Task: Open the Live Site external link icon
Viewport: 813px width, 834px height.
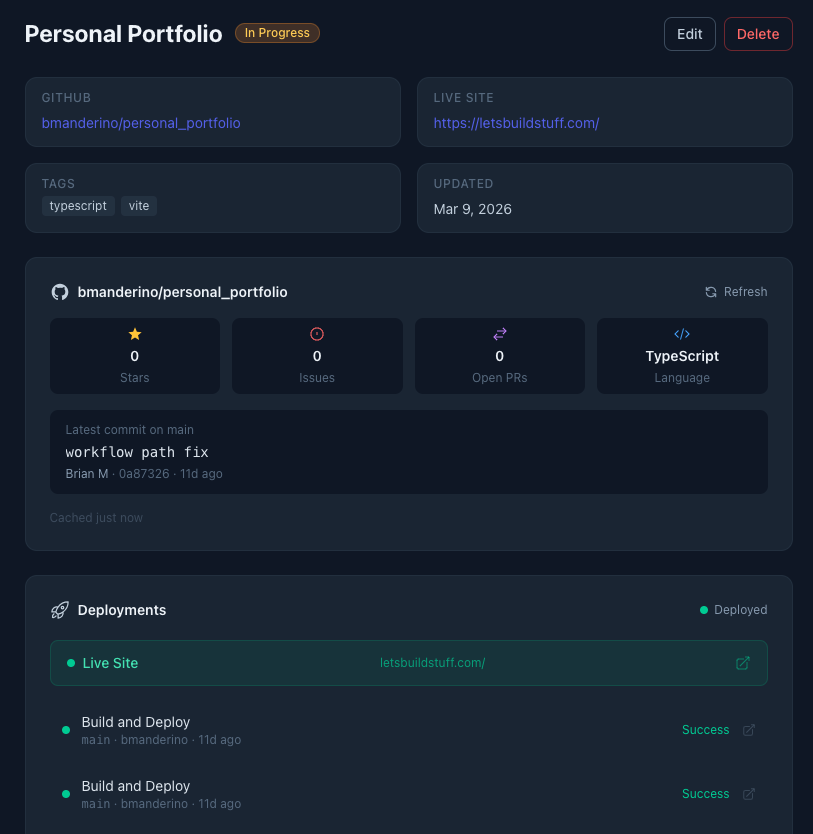Action: click(x=742, y=662)
